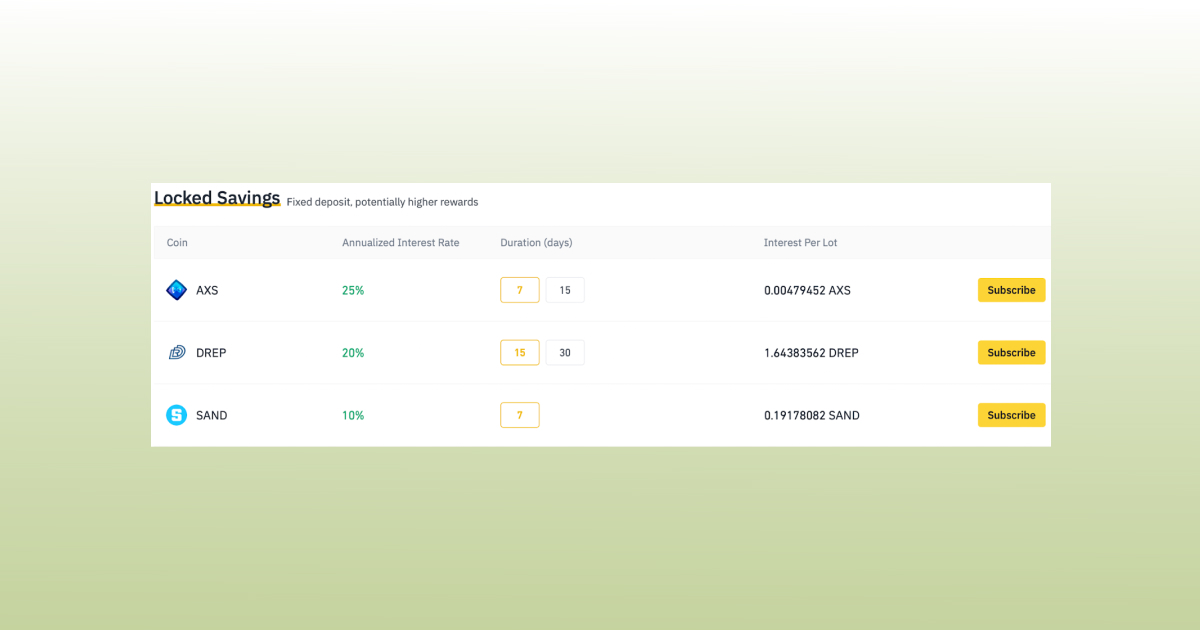Click the AXS coin icon
The image size is (1200, 630).
pyautogui.click(x=177, y=290)
